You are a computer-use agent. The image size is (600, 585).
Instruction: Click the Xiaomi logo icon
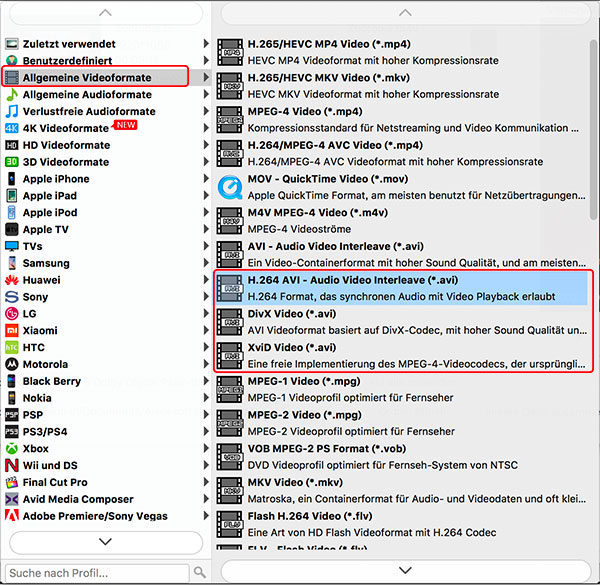pyautogui.click(x=12, y=330)
